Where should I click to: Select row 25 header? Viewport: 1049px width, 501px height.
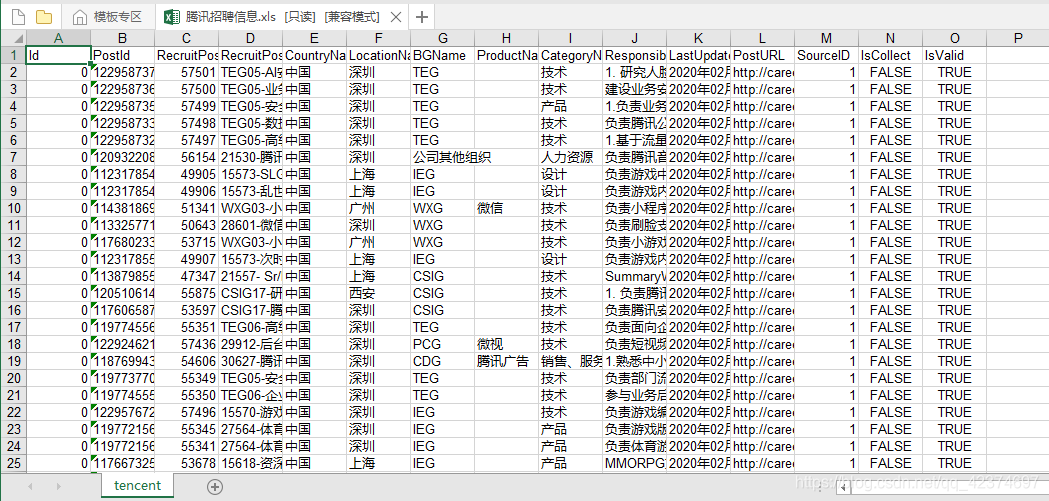pyautogui.click(x=12, y=463)
